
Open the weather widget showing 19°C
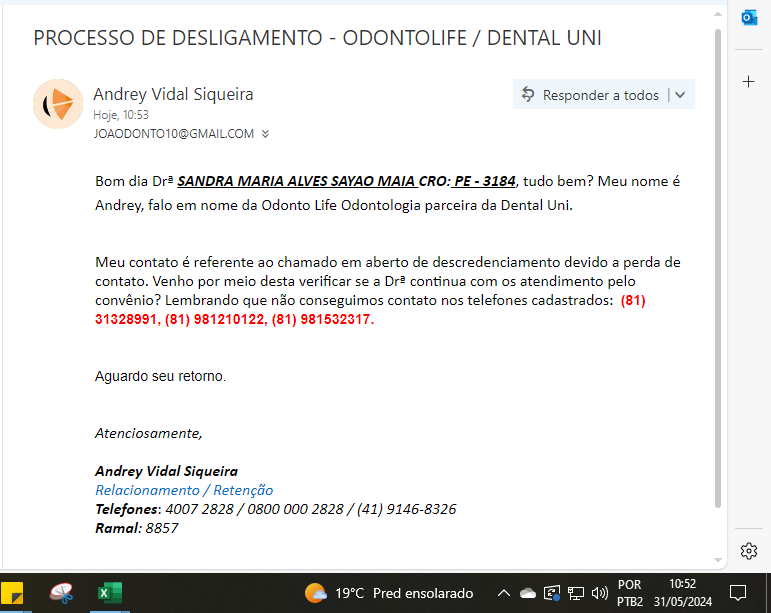[x=389, y=593]
